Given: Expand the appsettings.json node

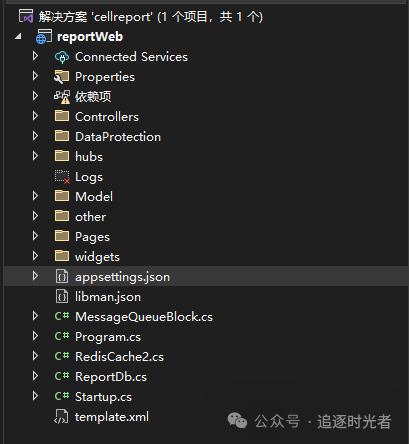Looking at the screenshot, I should (35, 276).
